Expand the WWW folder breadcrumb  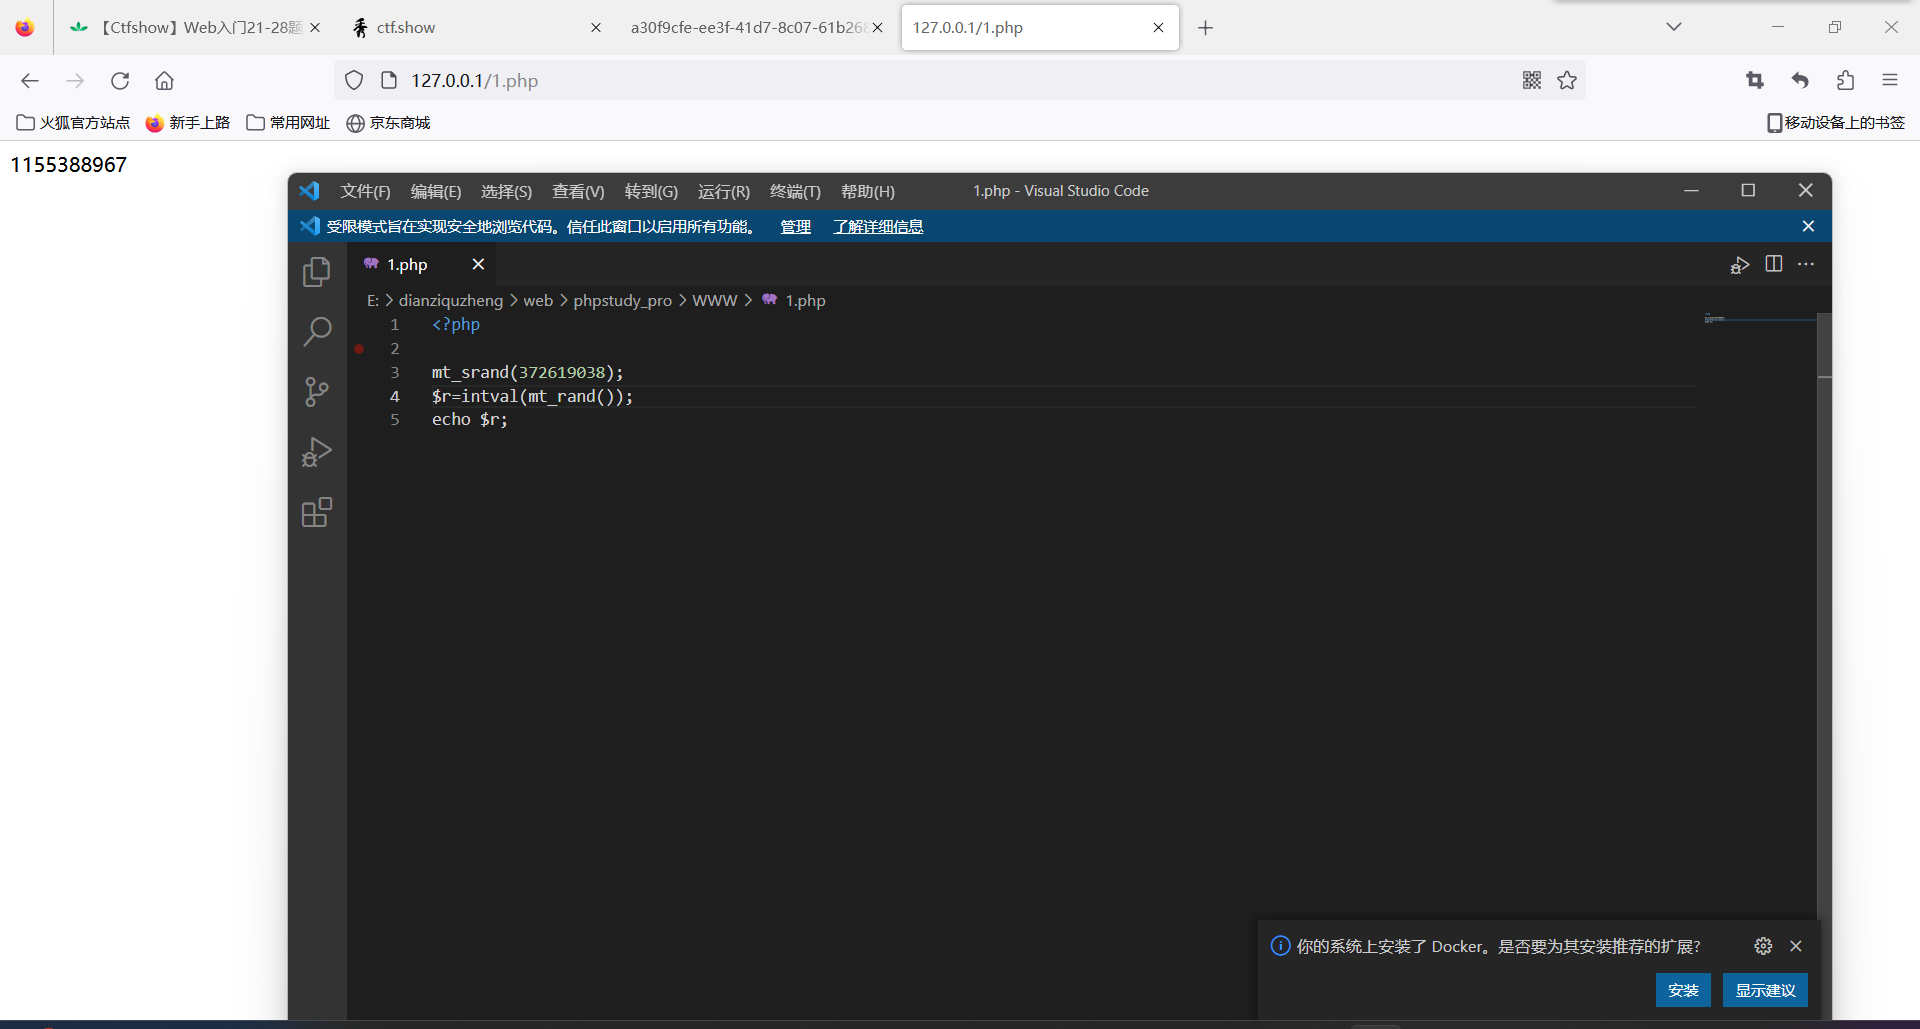coord(714,301)
